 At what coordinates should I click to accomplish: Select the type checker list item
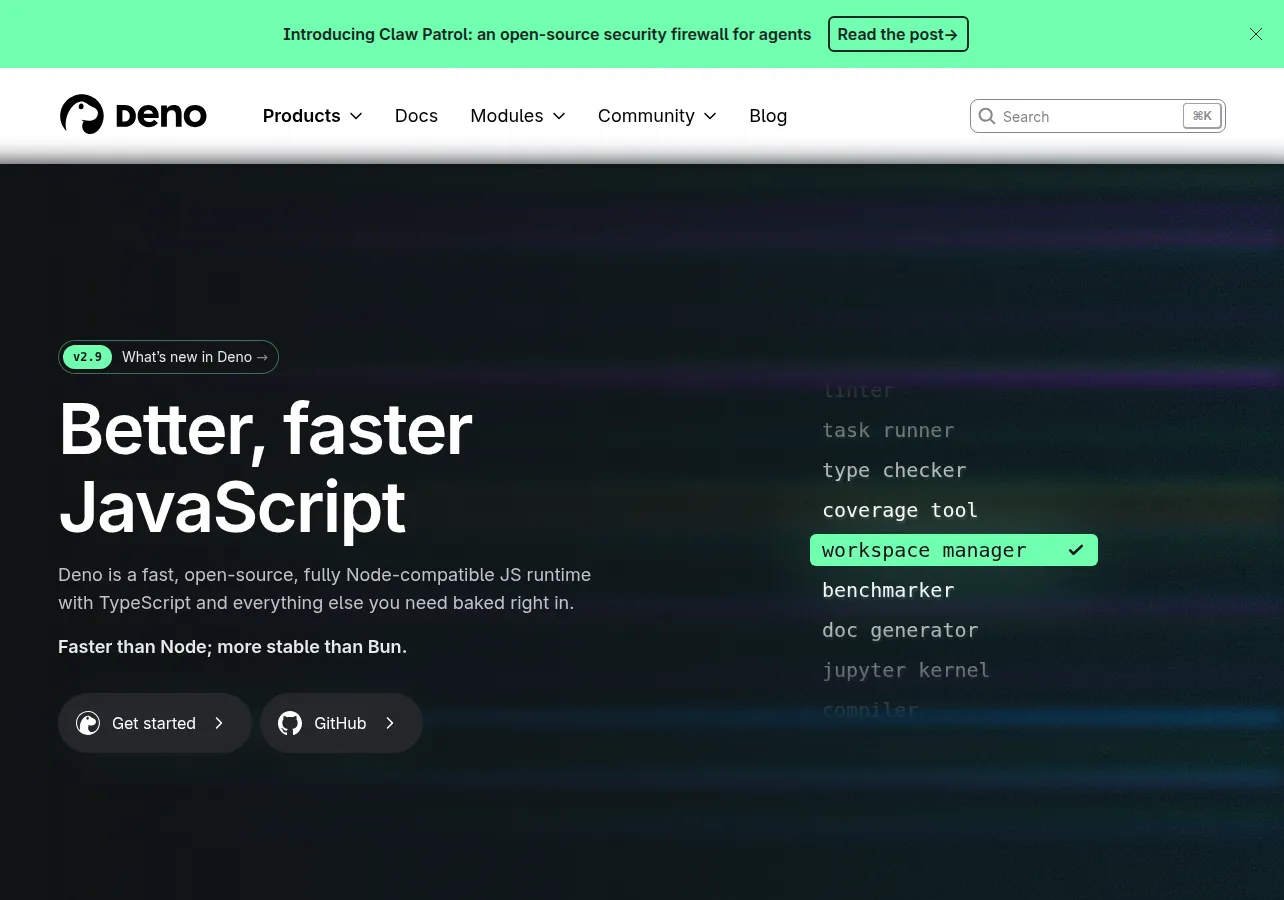click(x=894, y=470)
